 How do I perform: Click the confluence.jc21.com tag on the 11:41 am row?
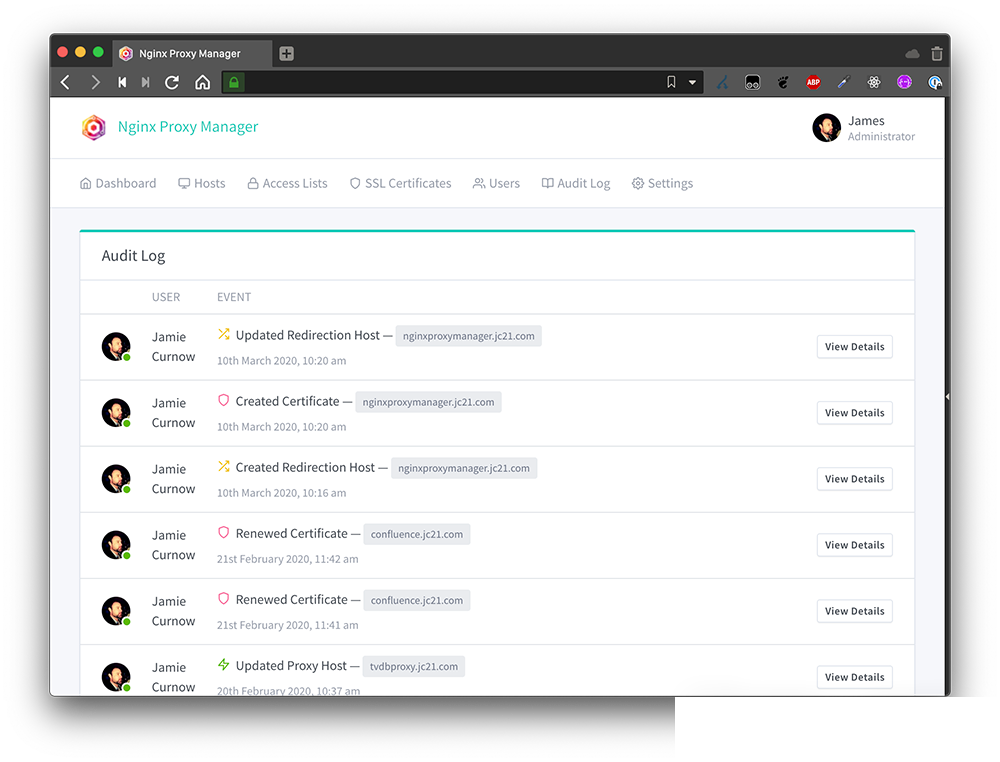(416, 601)
